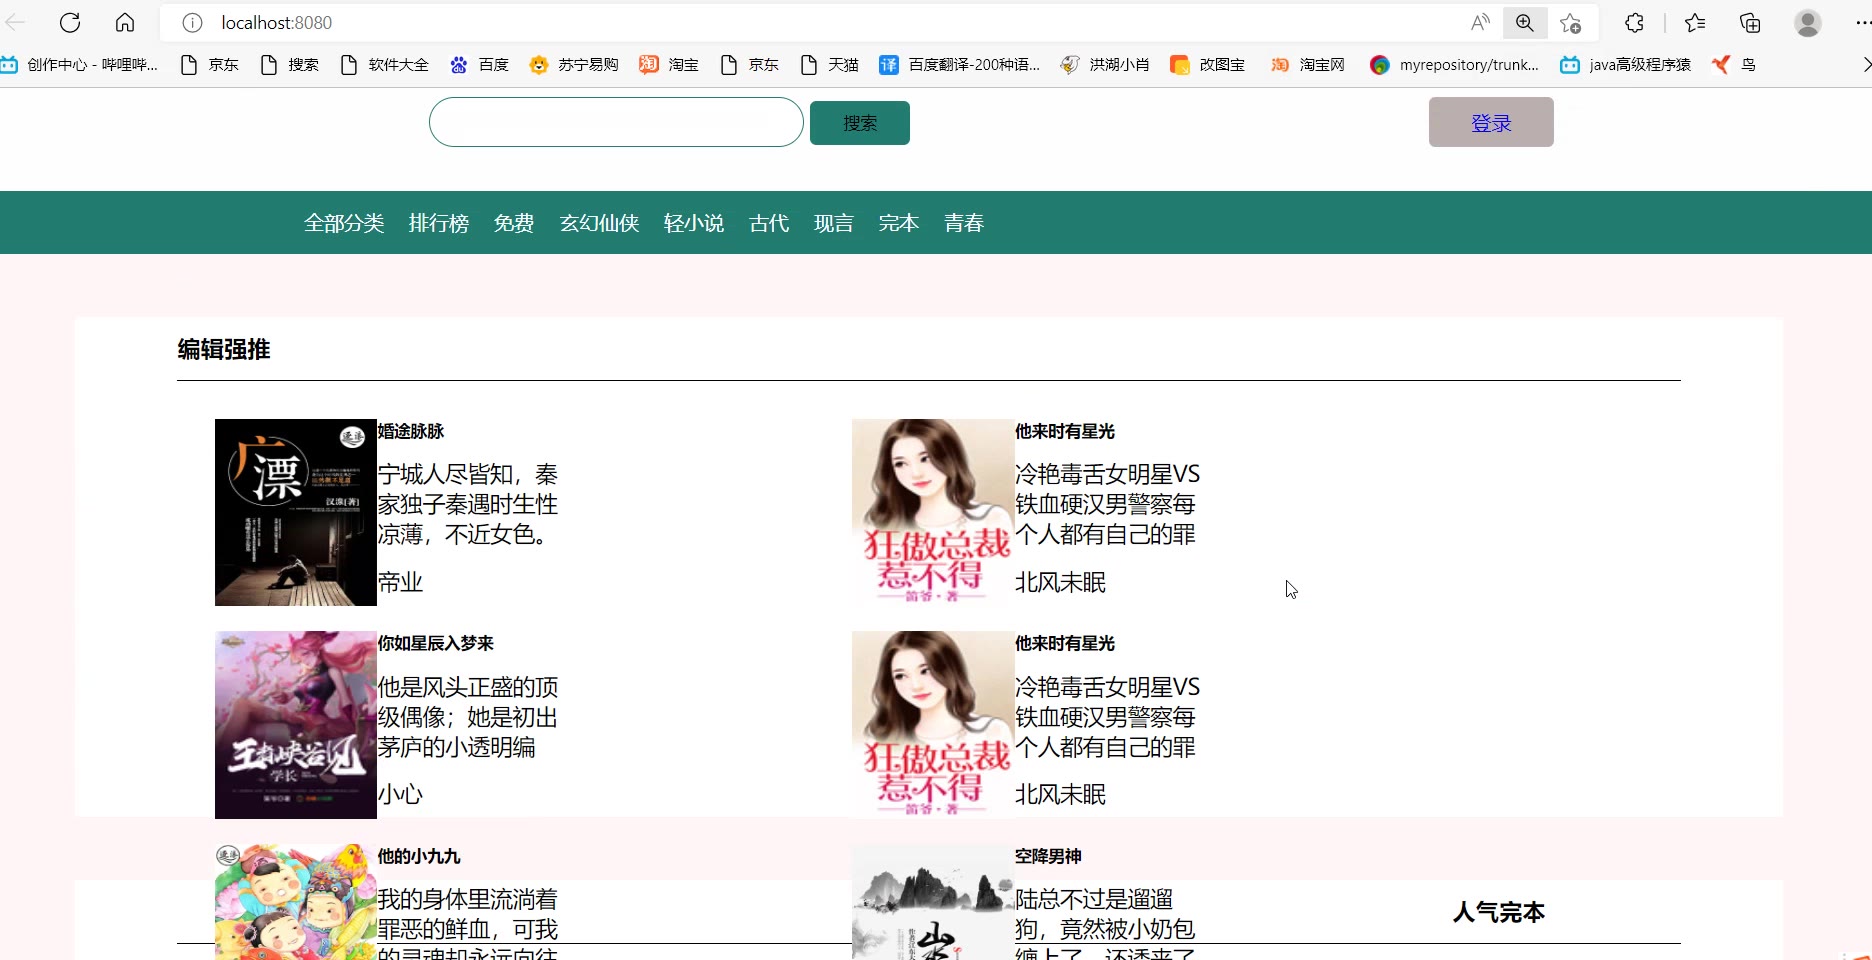Add this page to favorites star icon

(x=1571, y=22)
